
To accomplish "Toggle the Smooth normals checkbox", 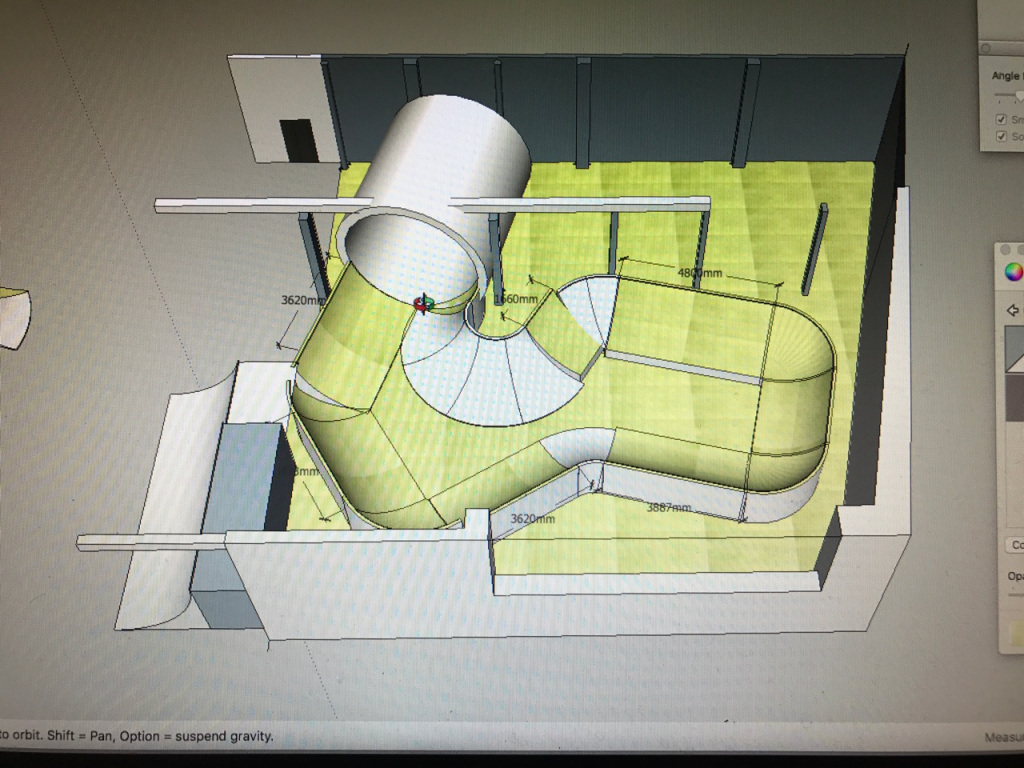I will point(1001,120).
